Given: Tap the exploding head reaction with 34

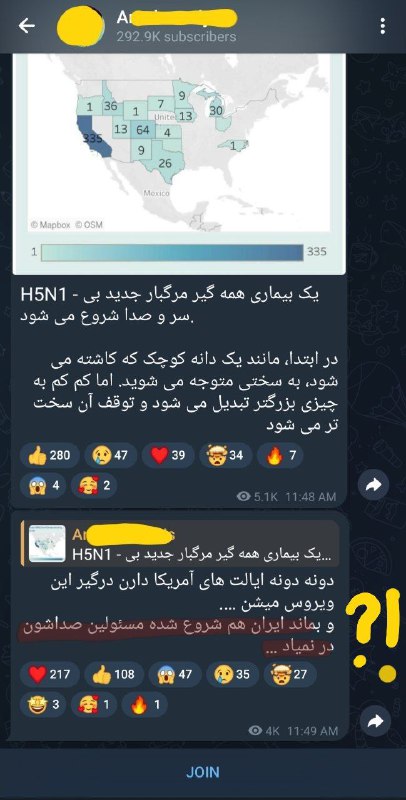Looking at the screenshot, I should (225, 455).
